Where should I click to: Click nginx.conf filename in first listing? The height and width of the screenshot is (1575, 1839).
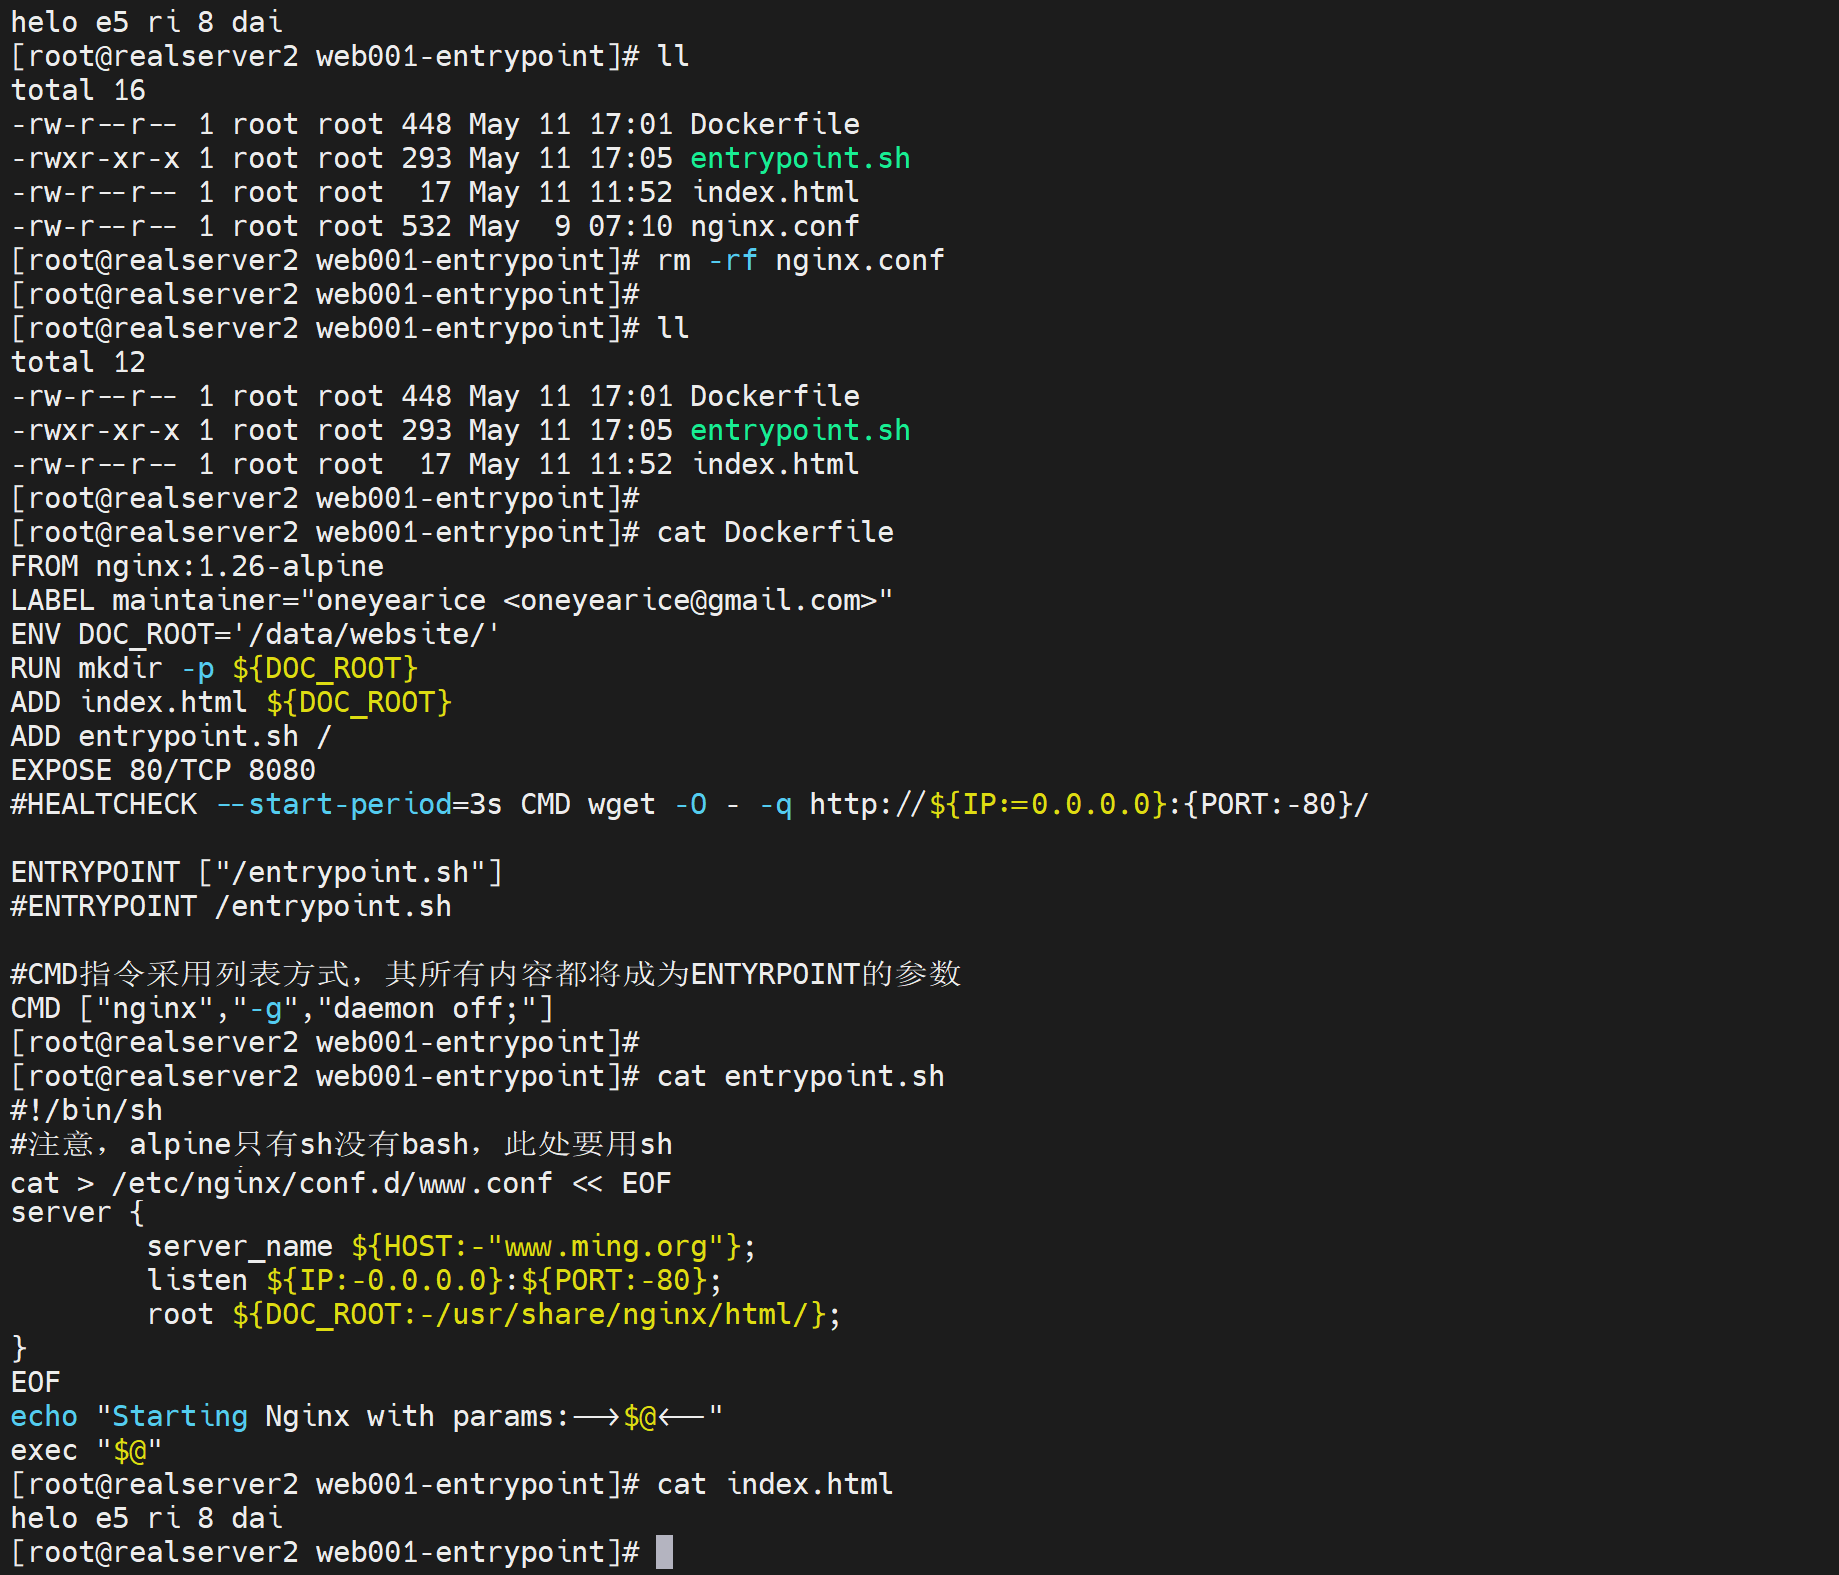[774, 226]
